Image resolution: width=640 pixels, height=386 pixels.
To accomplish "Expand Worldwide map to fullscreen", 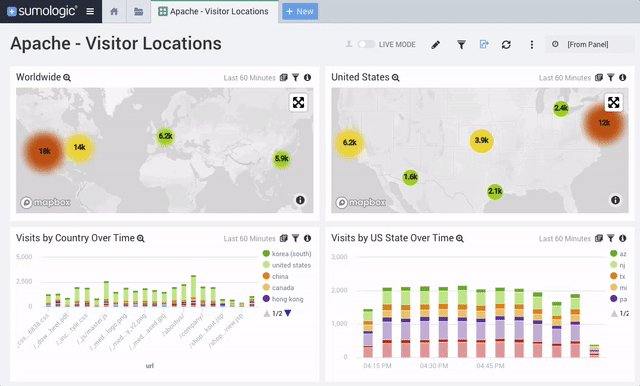I will click(298, 102).
